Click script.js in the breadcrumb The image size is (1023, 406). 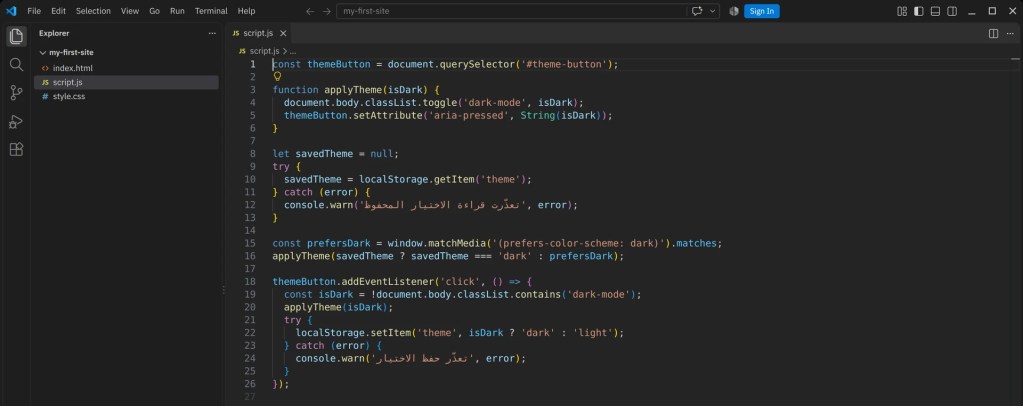tap(264, 51)
